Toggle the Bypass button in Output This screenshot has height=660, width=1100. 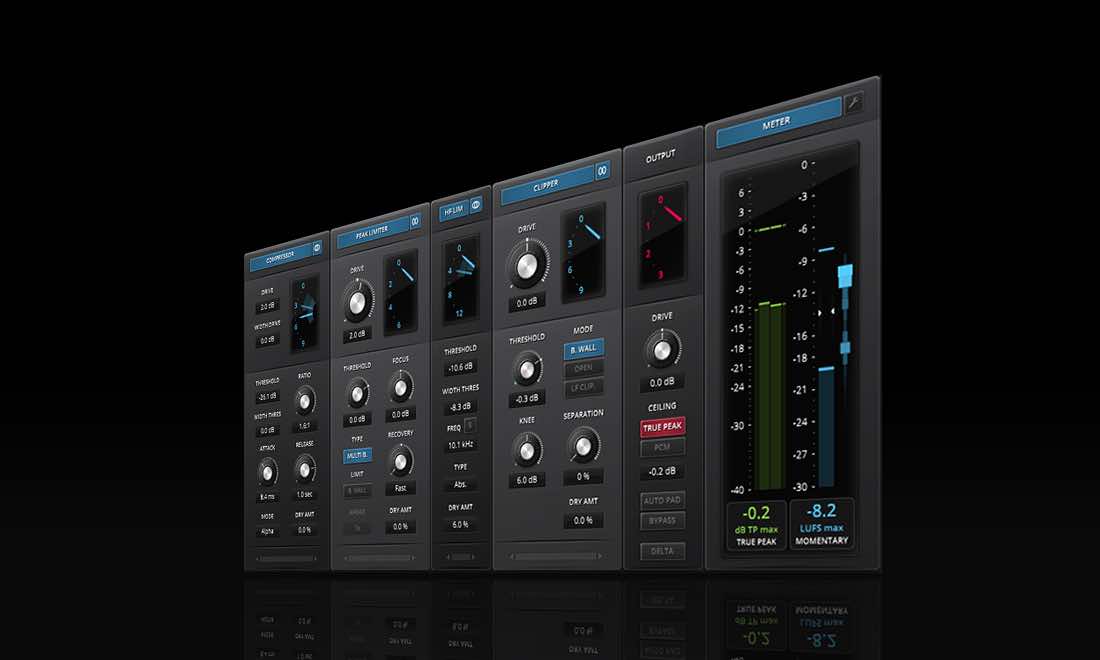click(662, 521)
